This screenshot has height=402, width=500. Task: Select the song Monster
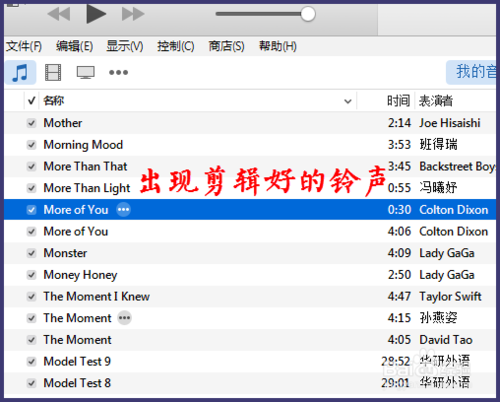(65, 253)
